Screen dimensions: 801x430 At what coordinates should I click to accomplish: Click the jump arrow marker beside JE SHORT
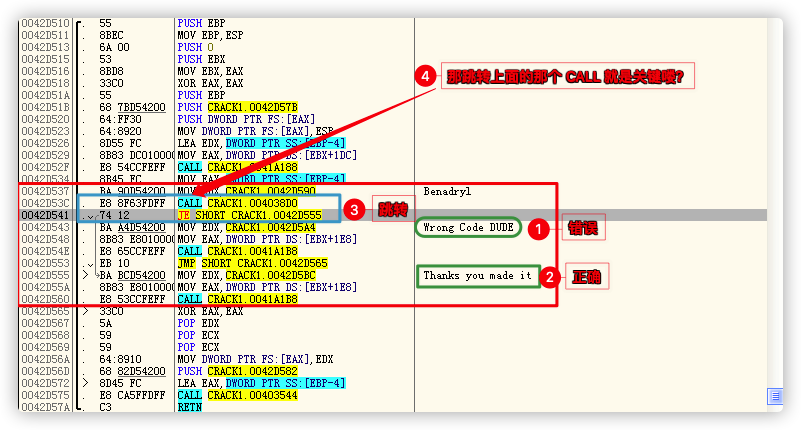pyautogui.click(x=91, y=215)
